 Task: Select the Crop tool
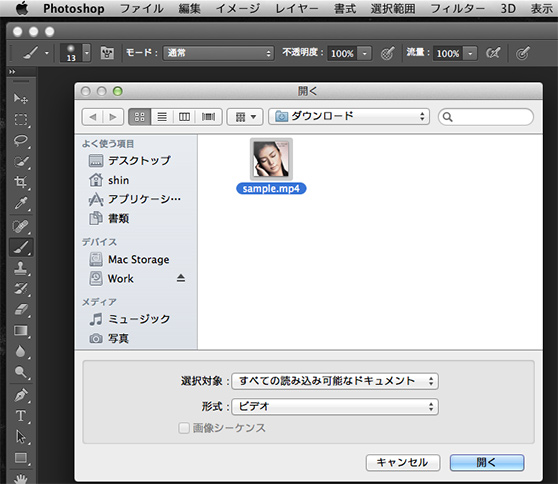point(21,182)
